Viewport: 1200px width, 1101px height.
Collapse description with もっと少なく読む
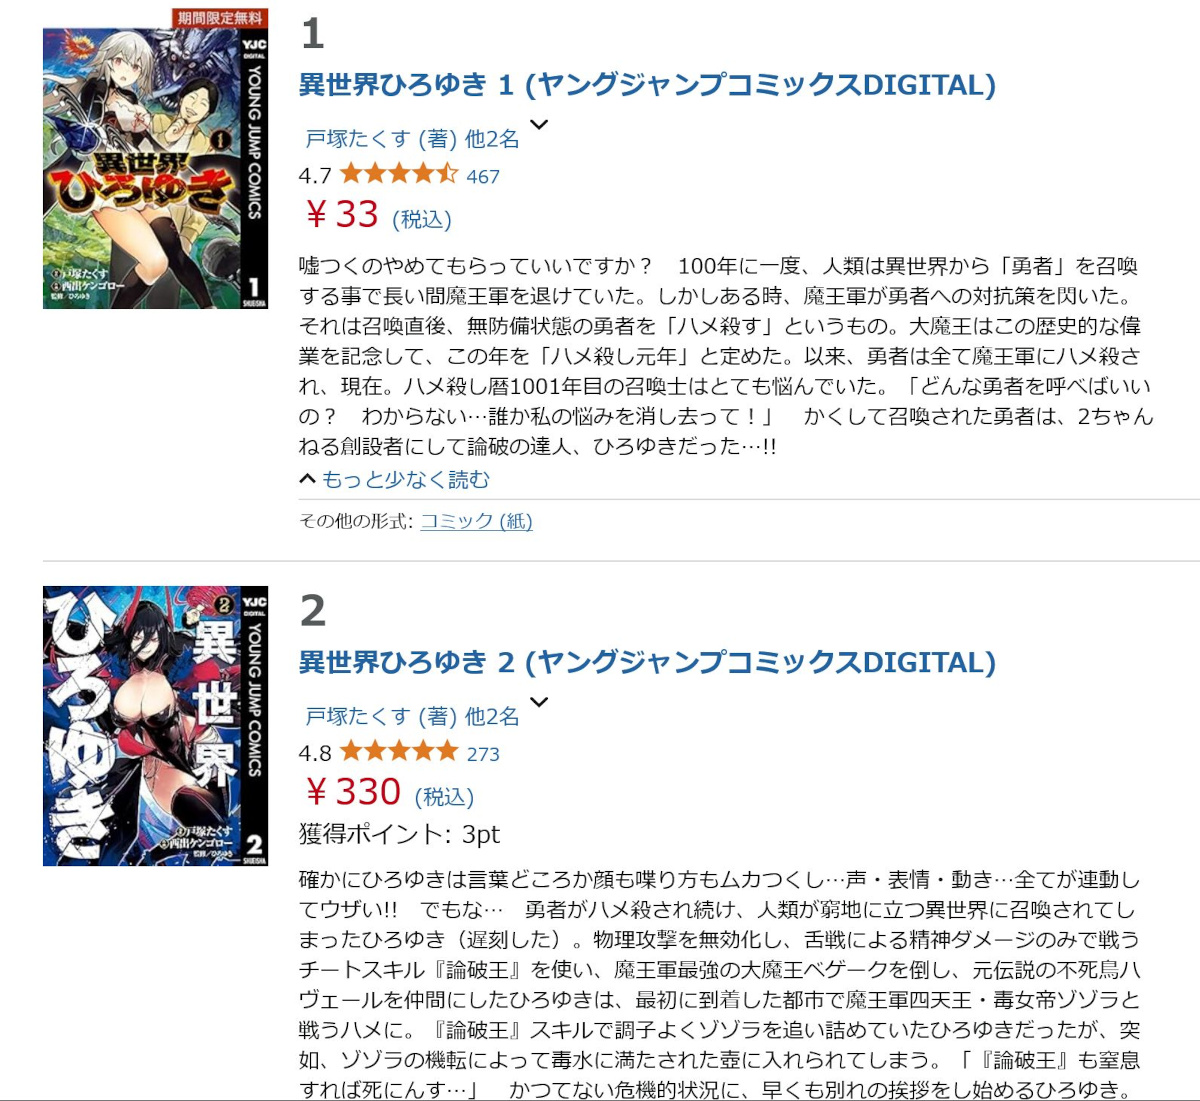pos(405,480)
